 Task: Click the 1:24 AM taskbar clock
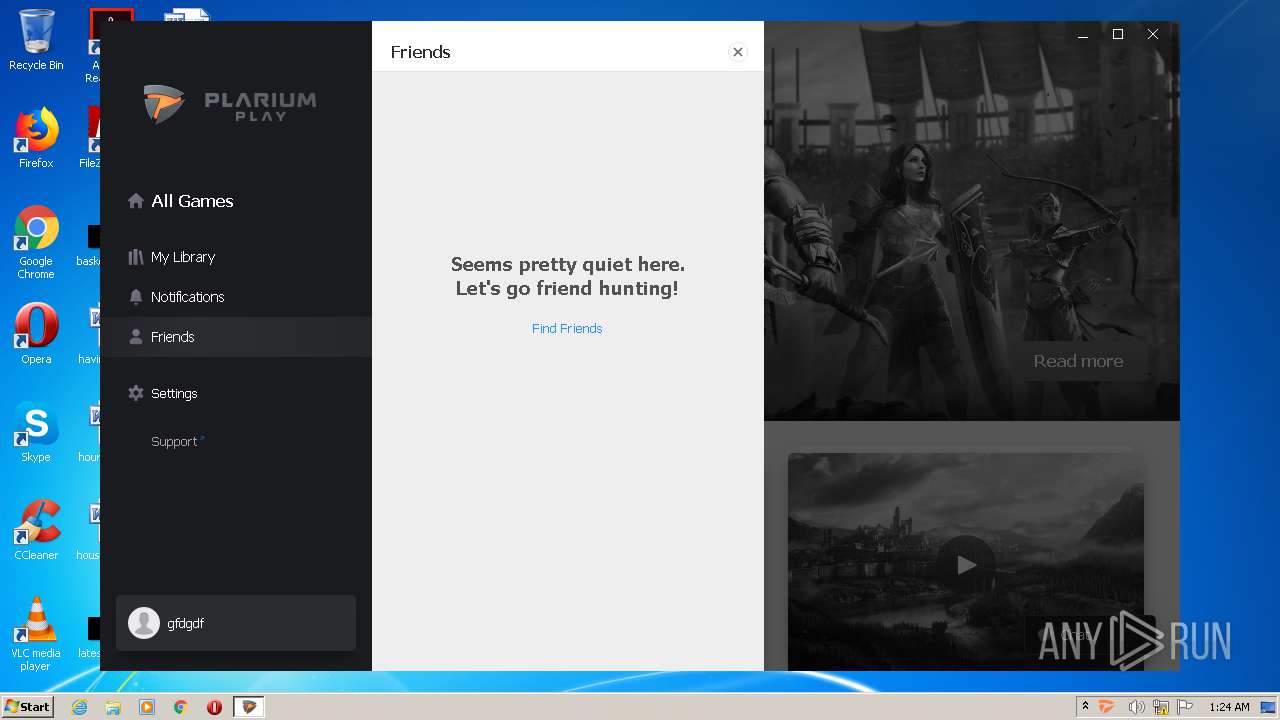[x=1229, y=707]
